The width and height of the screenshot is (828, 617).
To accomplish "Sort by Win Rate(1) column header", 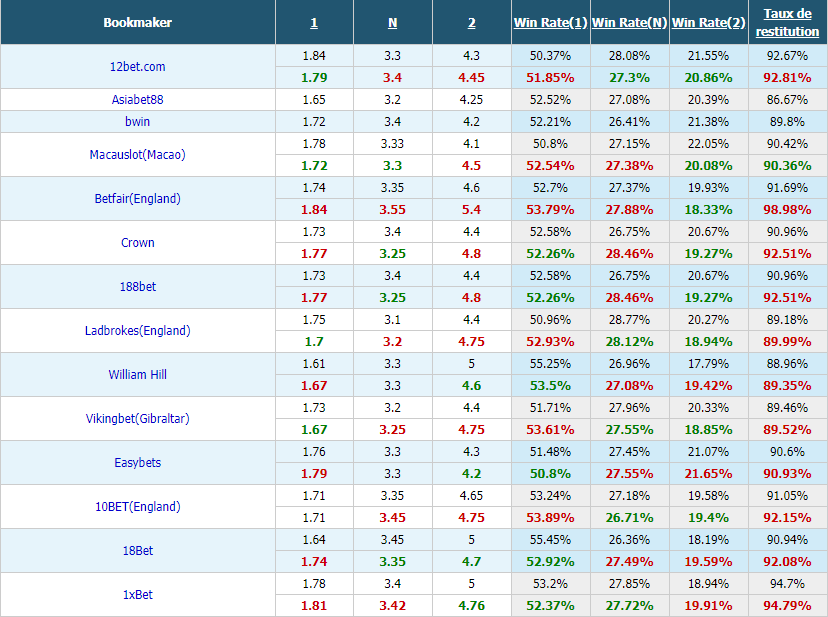I will tap(550, 23).
